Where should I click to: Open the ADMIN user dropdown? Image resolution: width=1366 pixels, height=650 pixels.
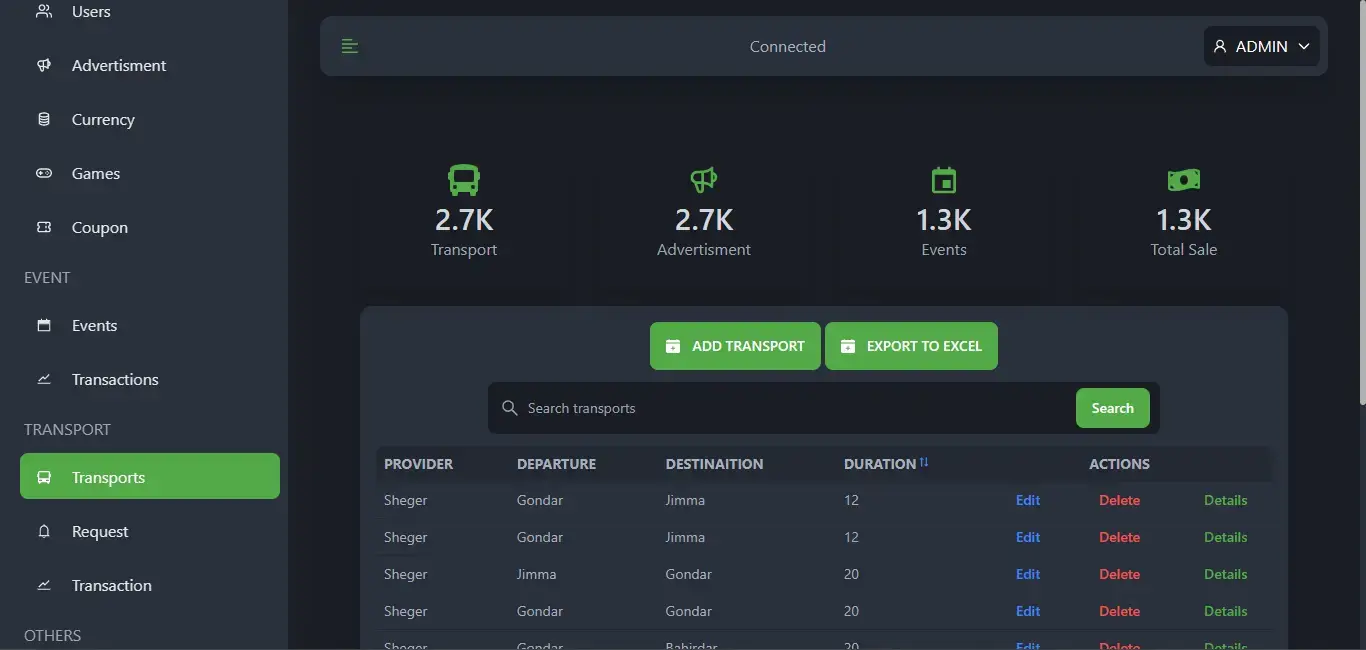[1261, 46]
